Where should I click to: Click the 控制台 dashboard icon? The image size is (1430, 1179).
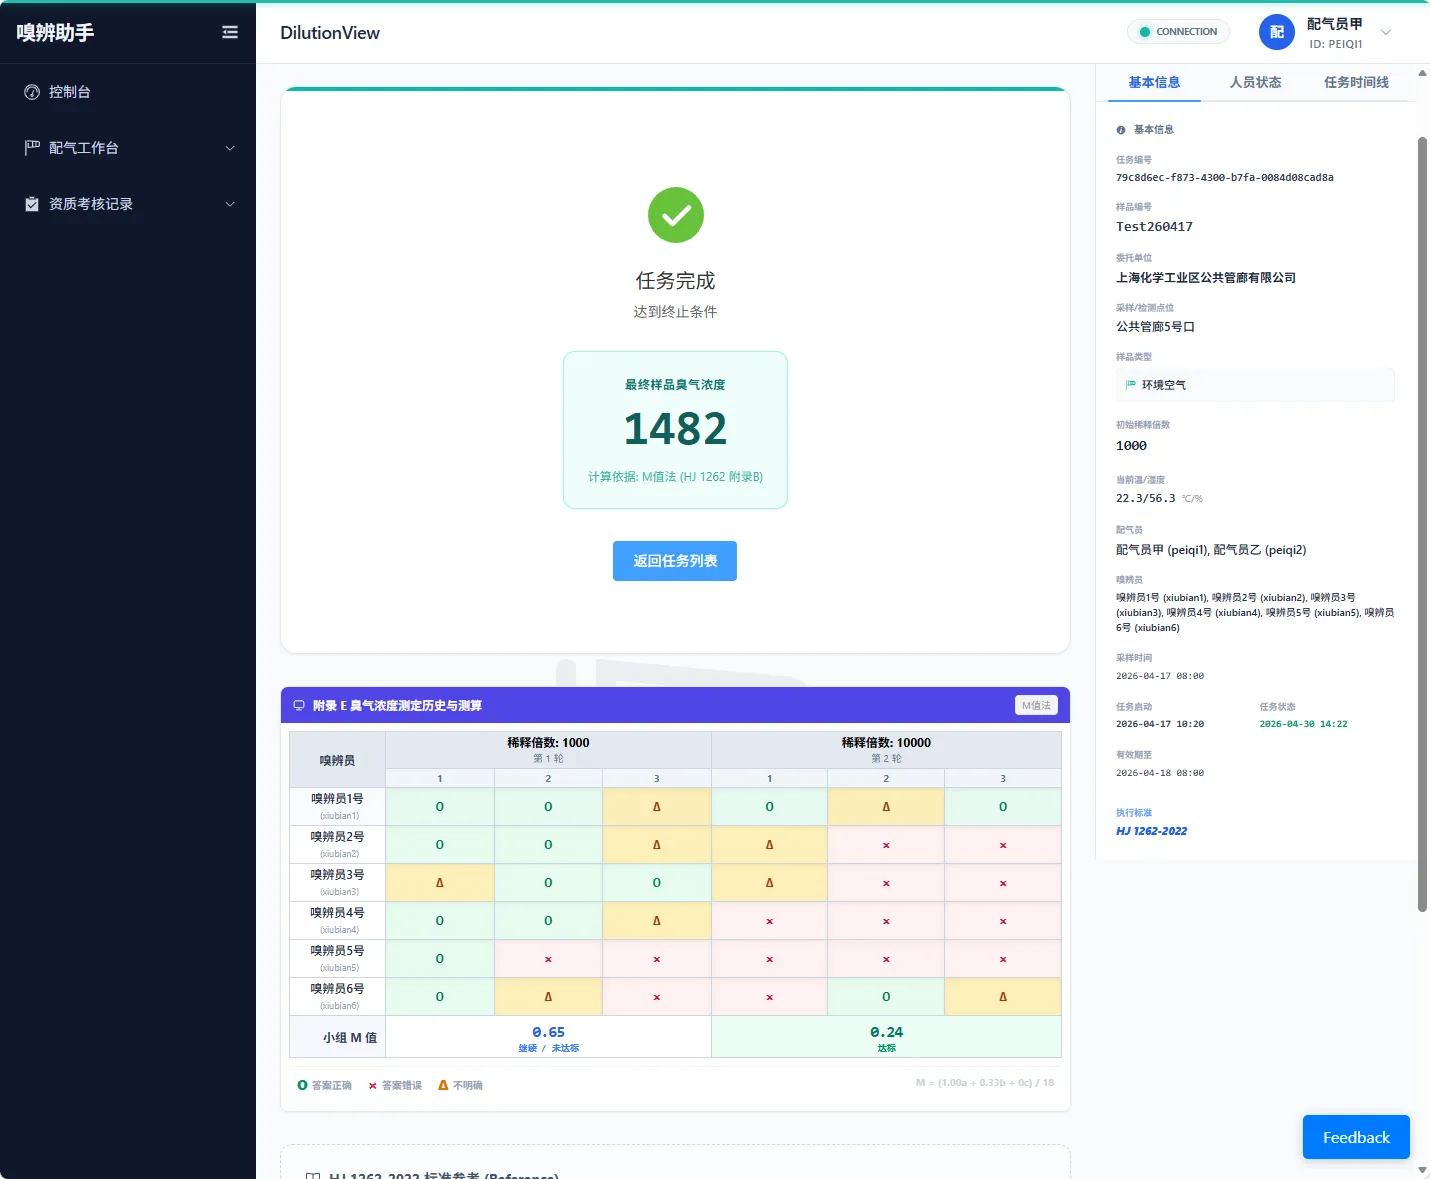tap(32, 92)
